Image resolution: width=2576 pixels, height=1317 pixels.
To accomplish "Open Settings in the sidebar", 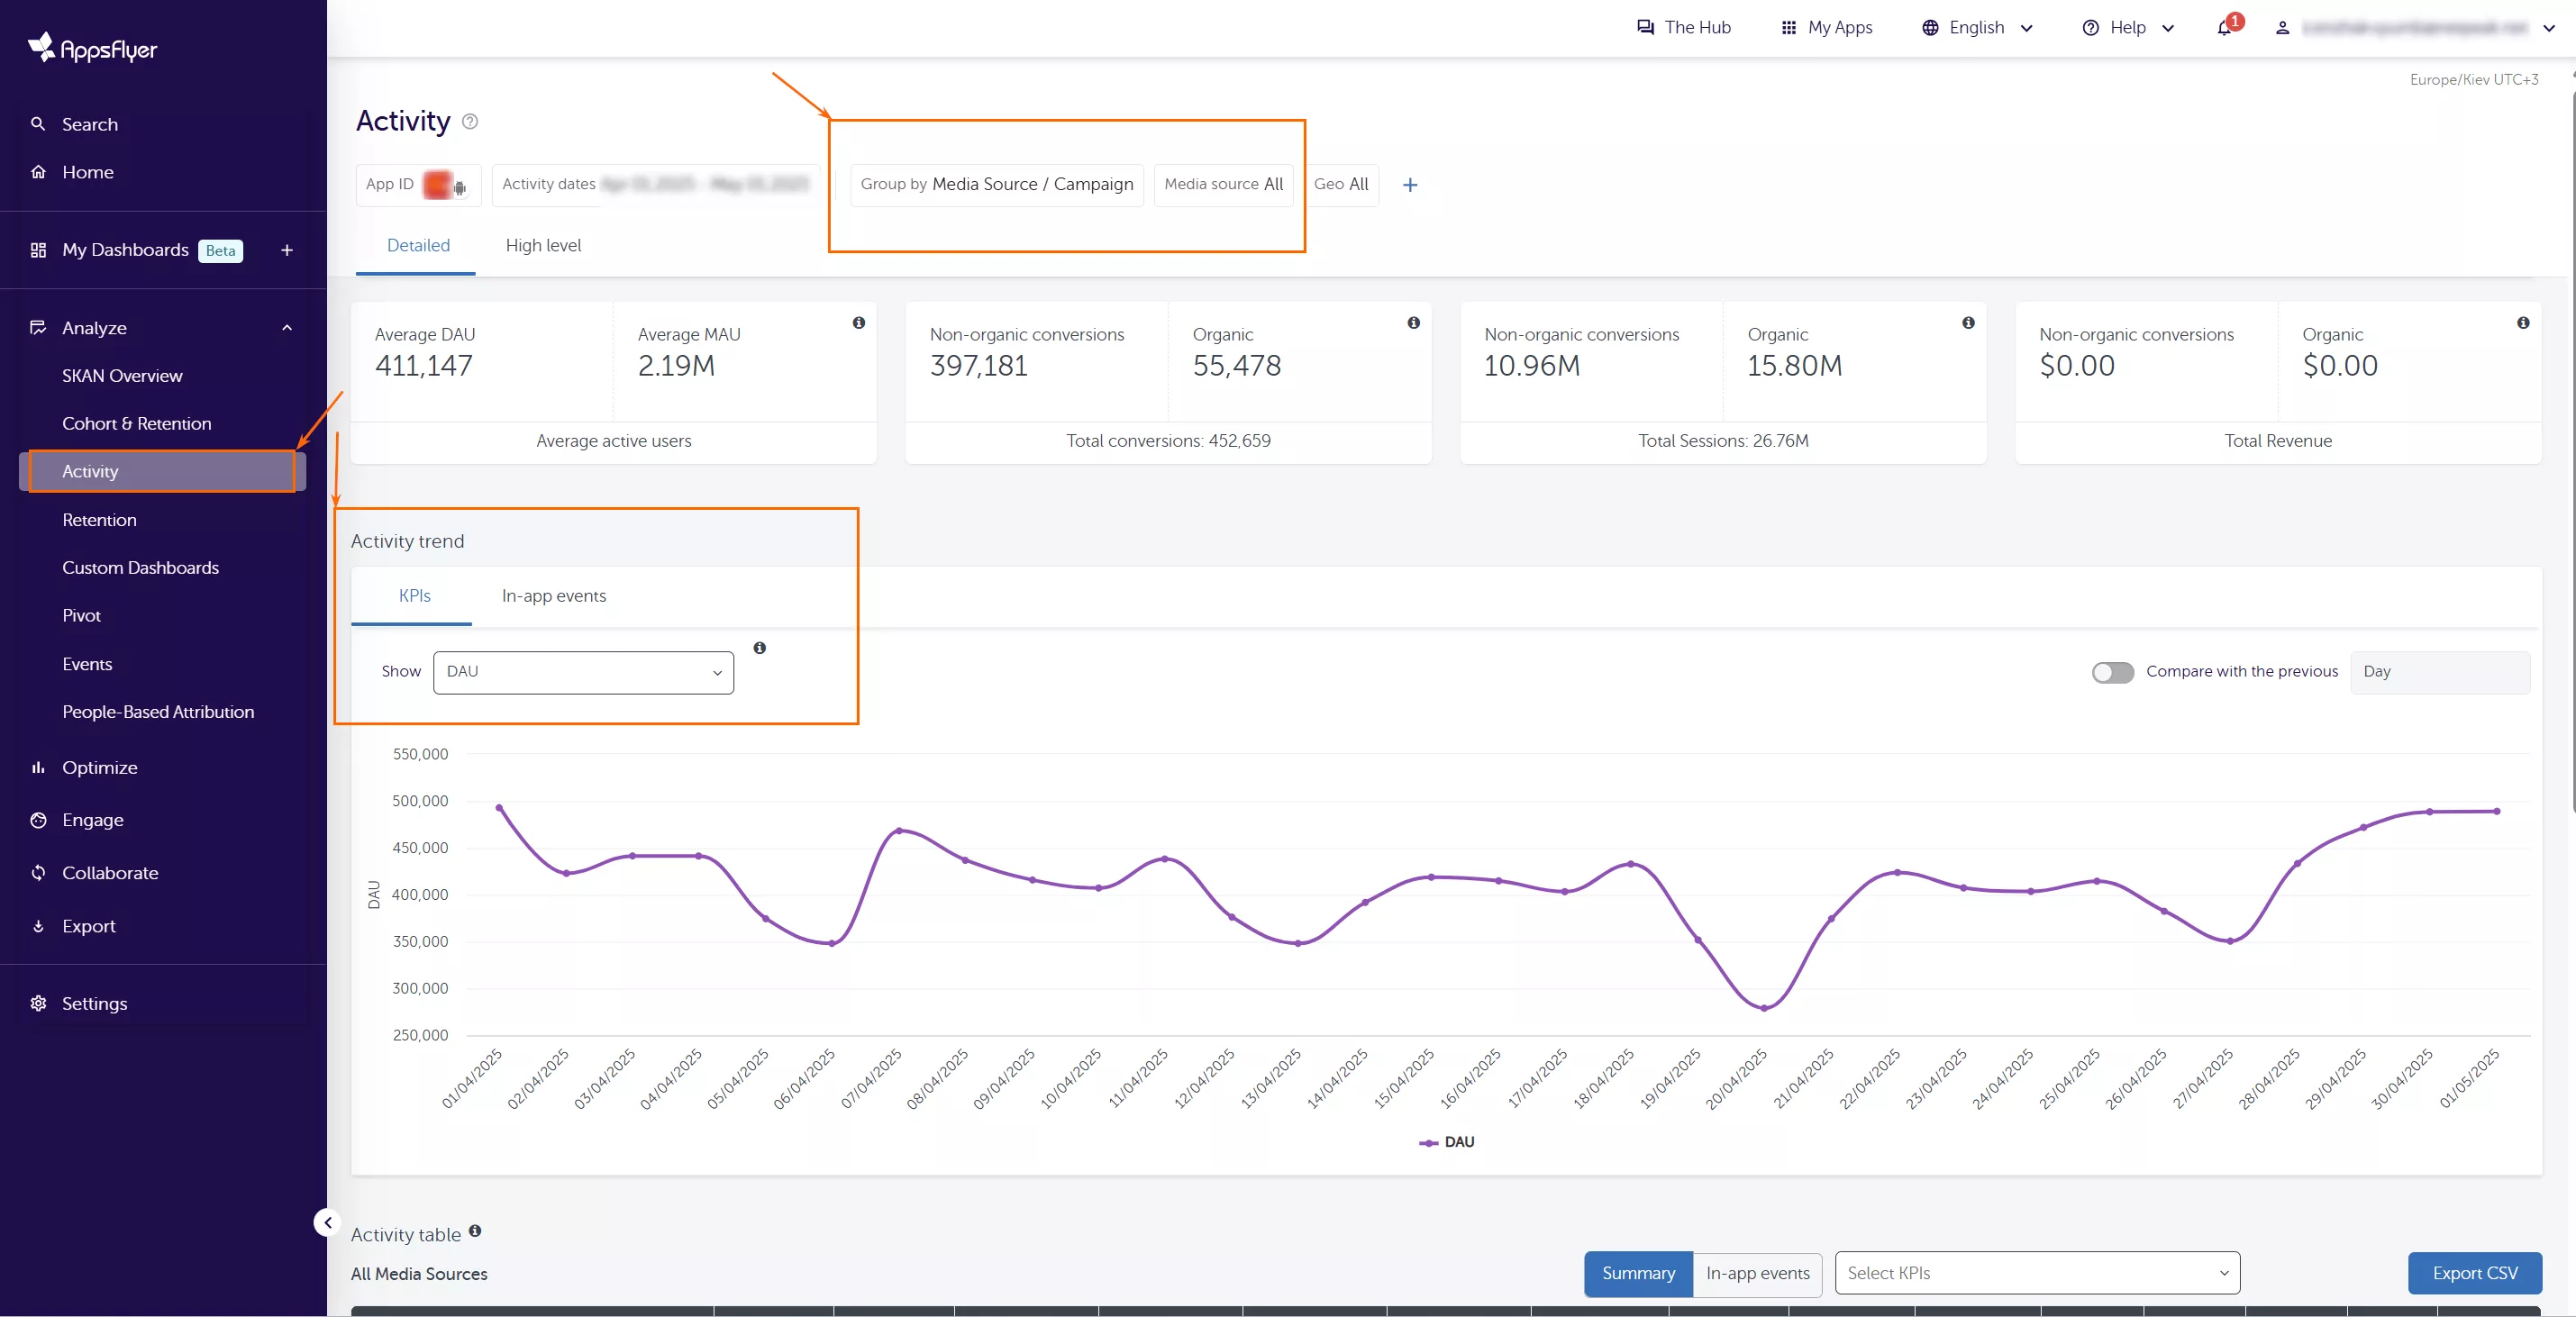I will pyautogui.click(x=94, y=1003).
